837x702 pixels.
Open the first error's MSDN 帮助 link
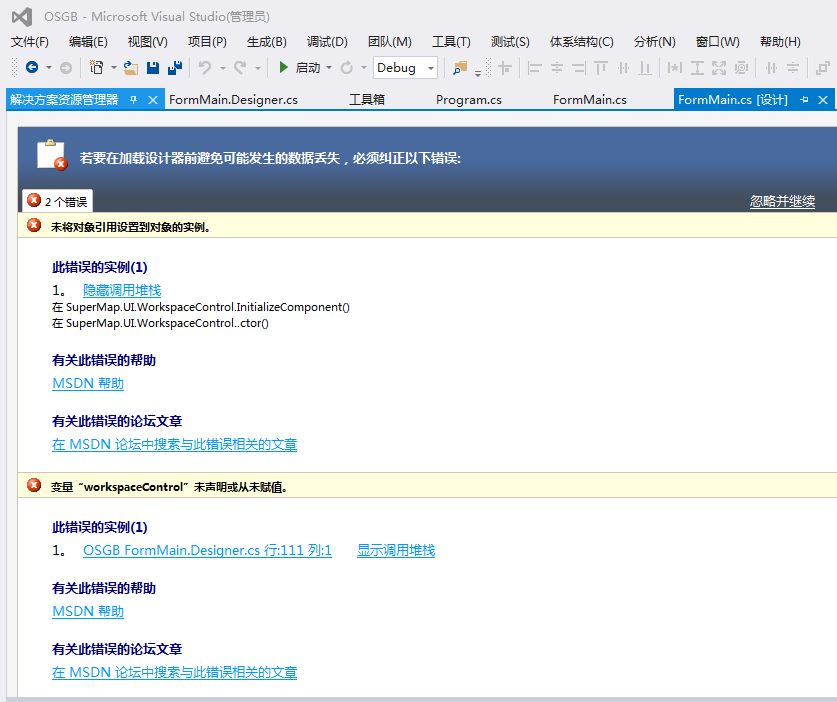coord(88,383)
